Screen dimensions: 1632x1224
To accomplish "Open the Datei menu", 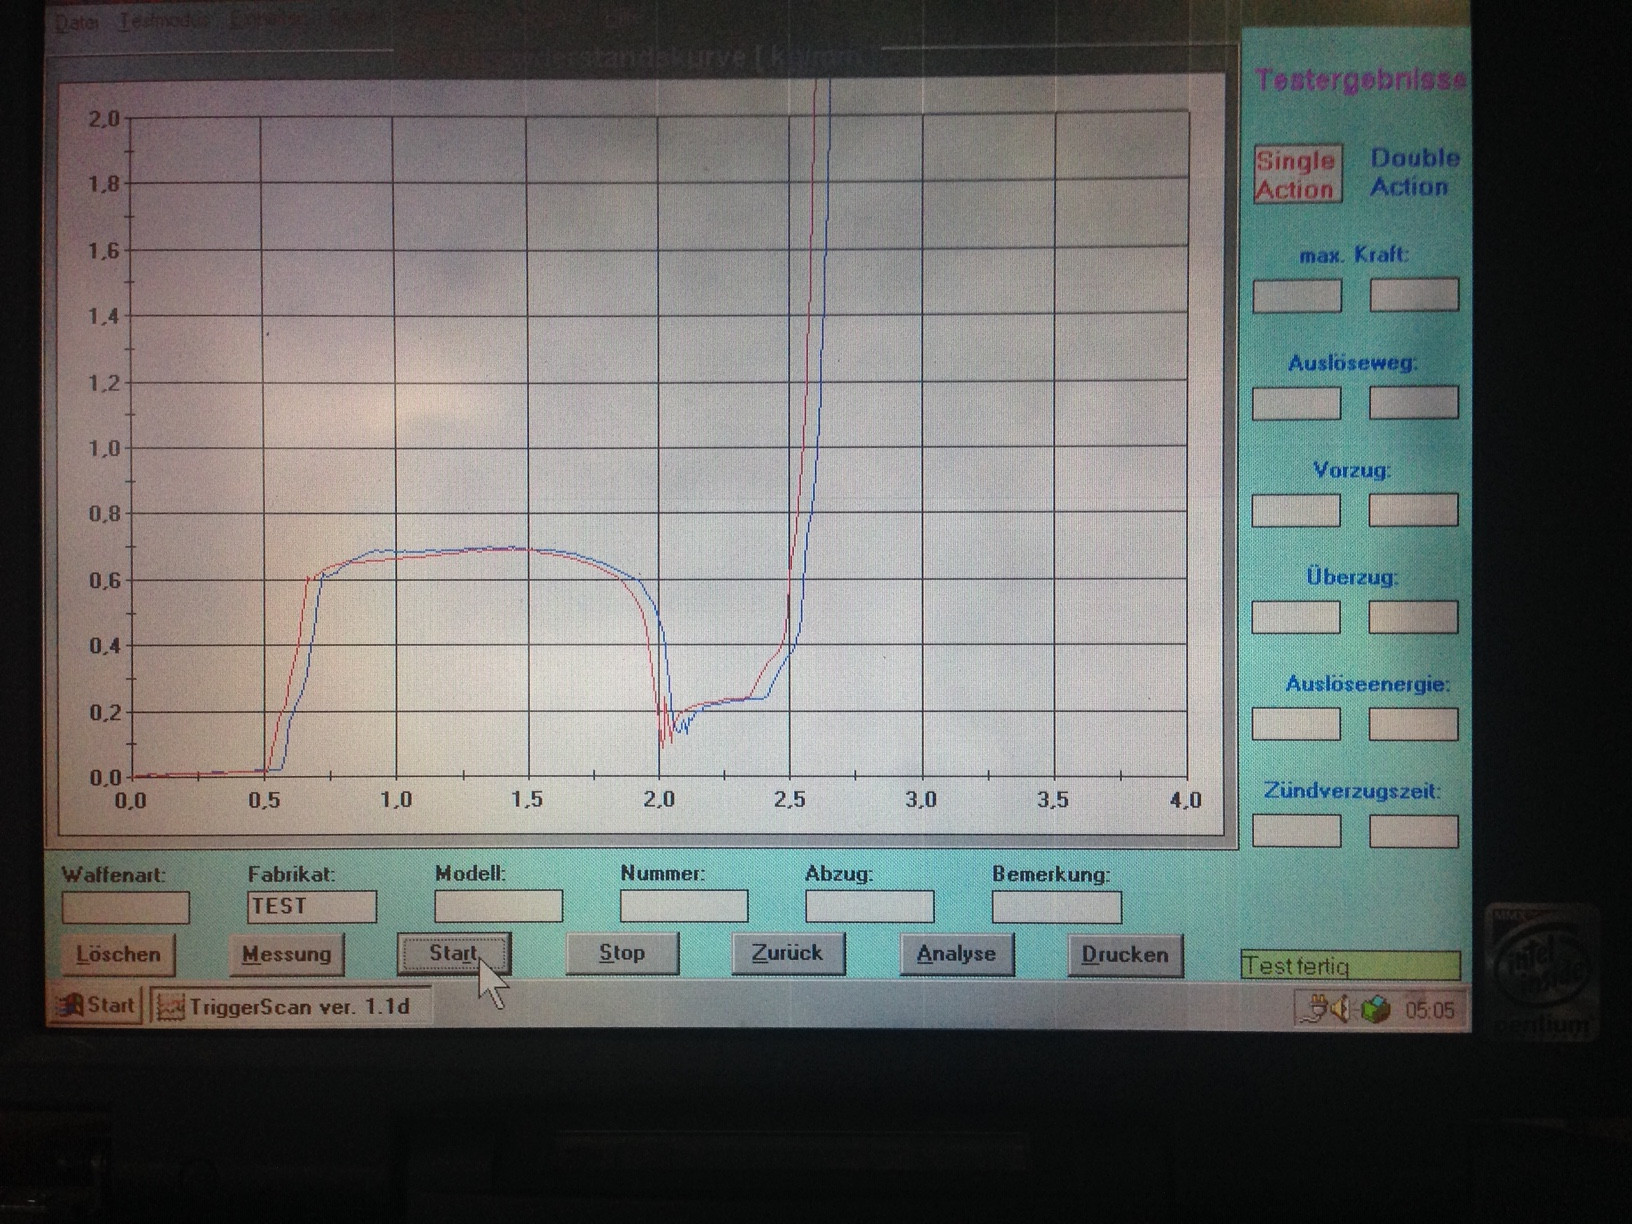I will (x=76, y=22).
